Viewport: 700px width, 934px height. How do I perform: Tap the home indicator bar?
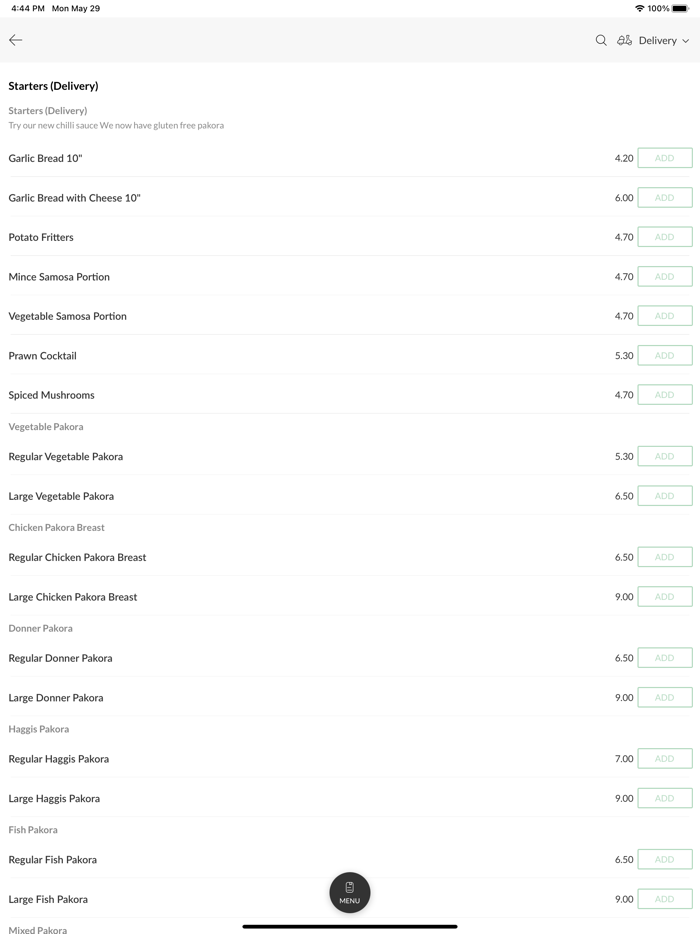coord(350,926)
